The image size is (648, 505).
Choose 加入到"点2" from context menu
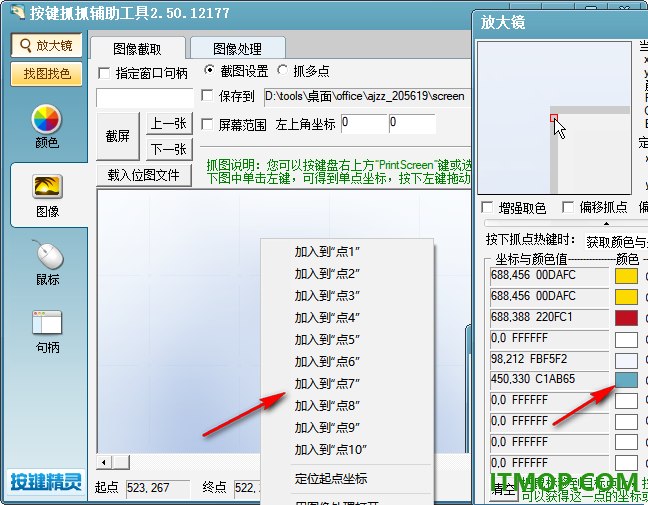click(347, 273)
